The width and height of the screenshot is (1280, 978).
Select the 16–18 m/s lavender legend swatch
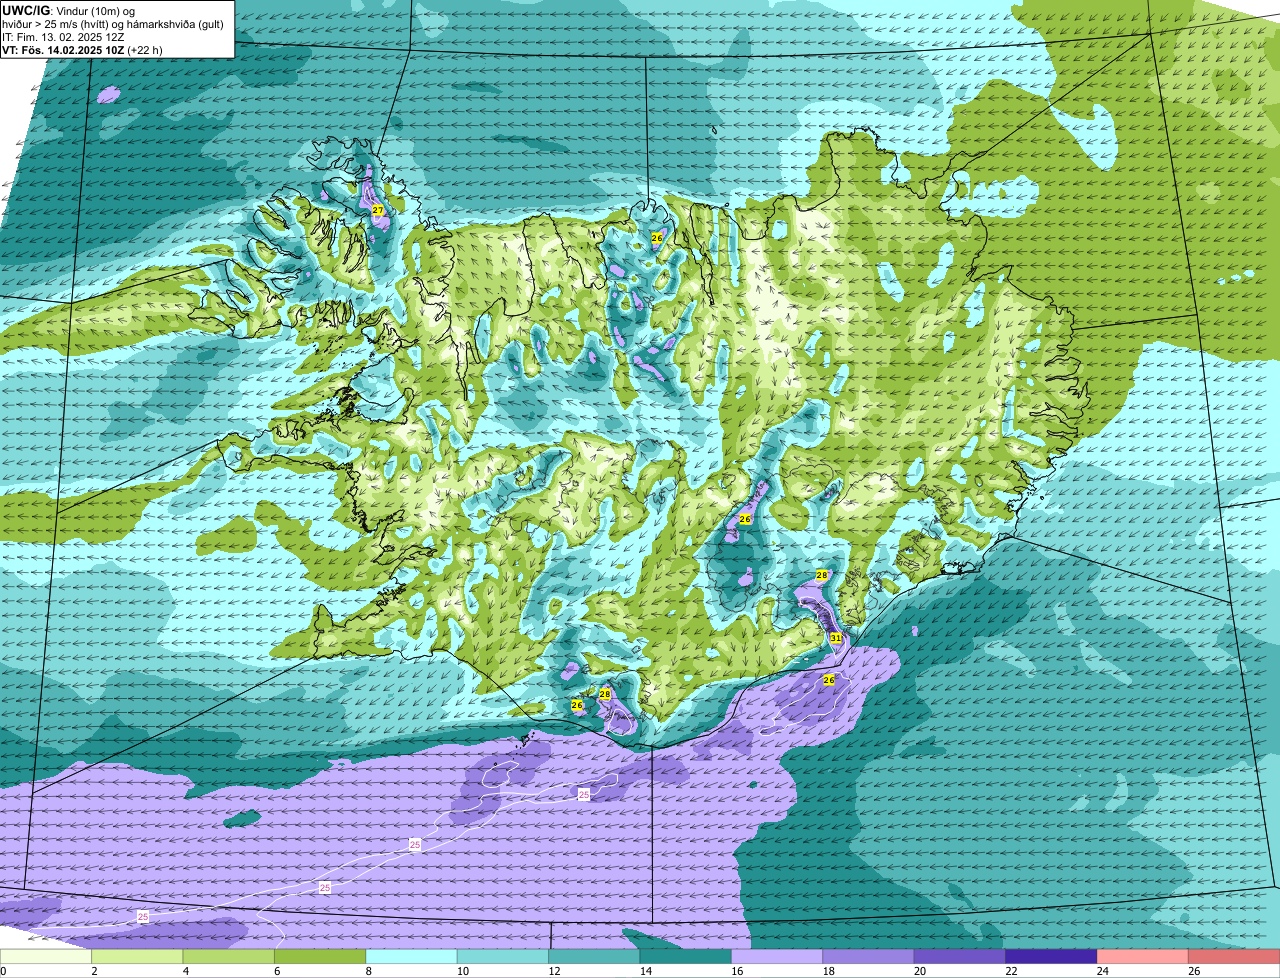[777, 957]
